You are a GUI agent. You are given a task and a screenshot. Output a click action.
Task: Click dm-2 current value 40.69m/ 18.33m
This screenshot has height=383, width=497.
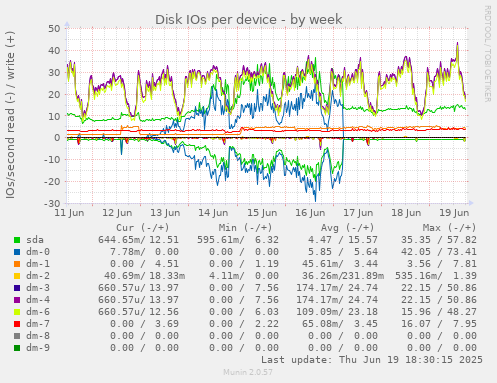coord(144,276)
